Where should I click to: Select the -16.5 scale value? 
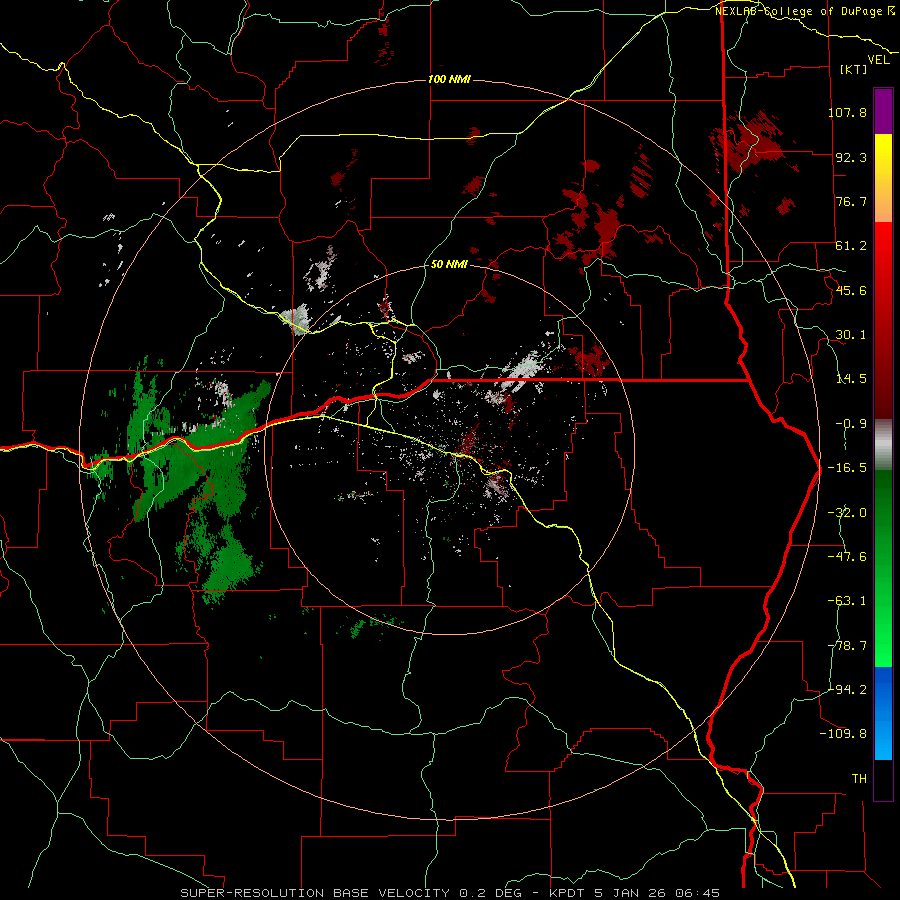(x=847, y=468)
